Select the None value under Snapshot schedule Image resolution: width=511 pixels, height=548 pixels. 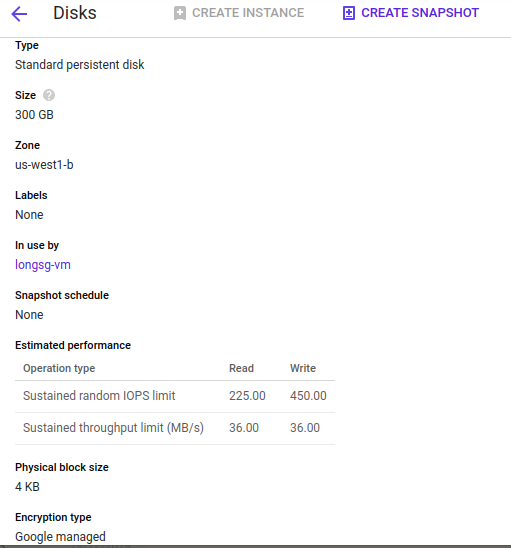pyautogui.click(x=29, y=315)
